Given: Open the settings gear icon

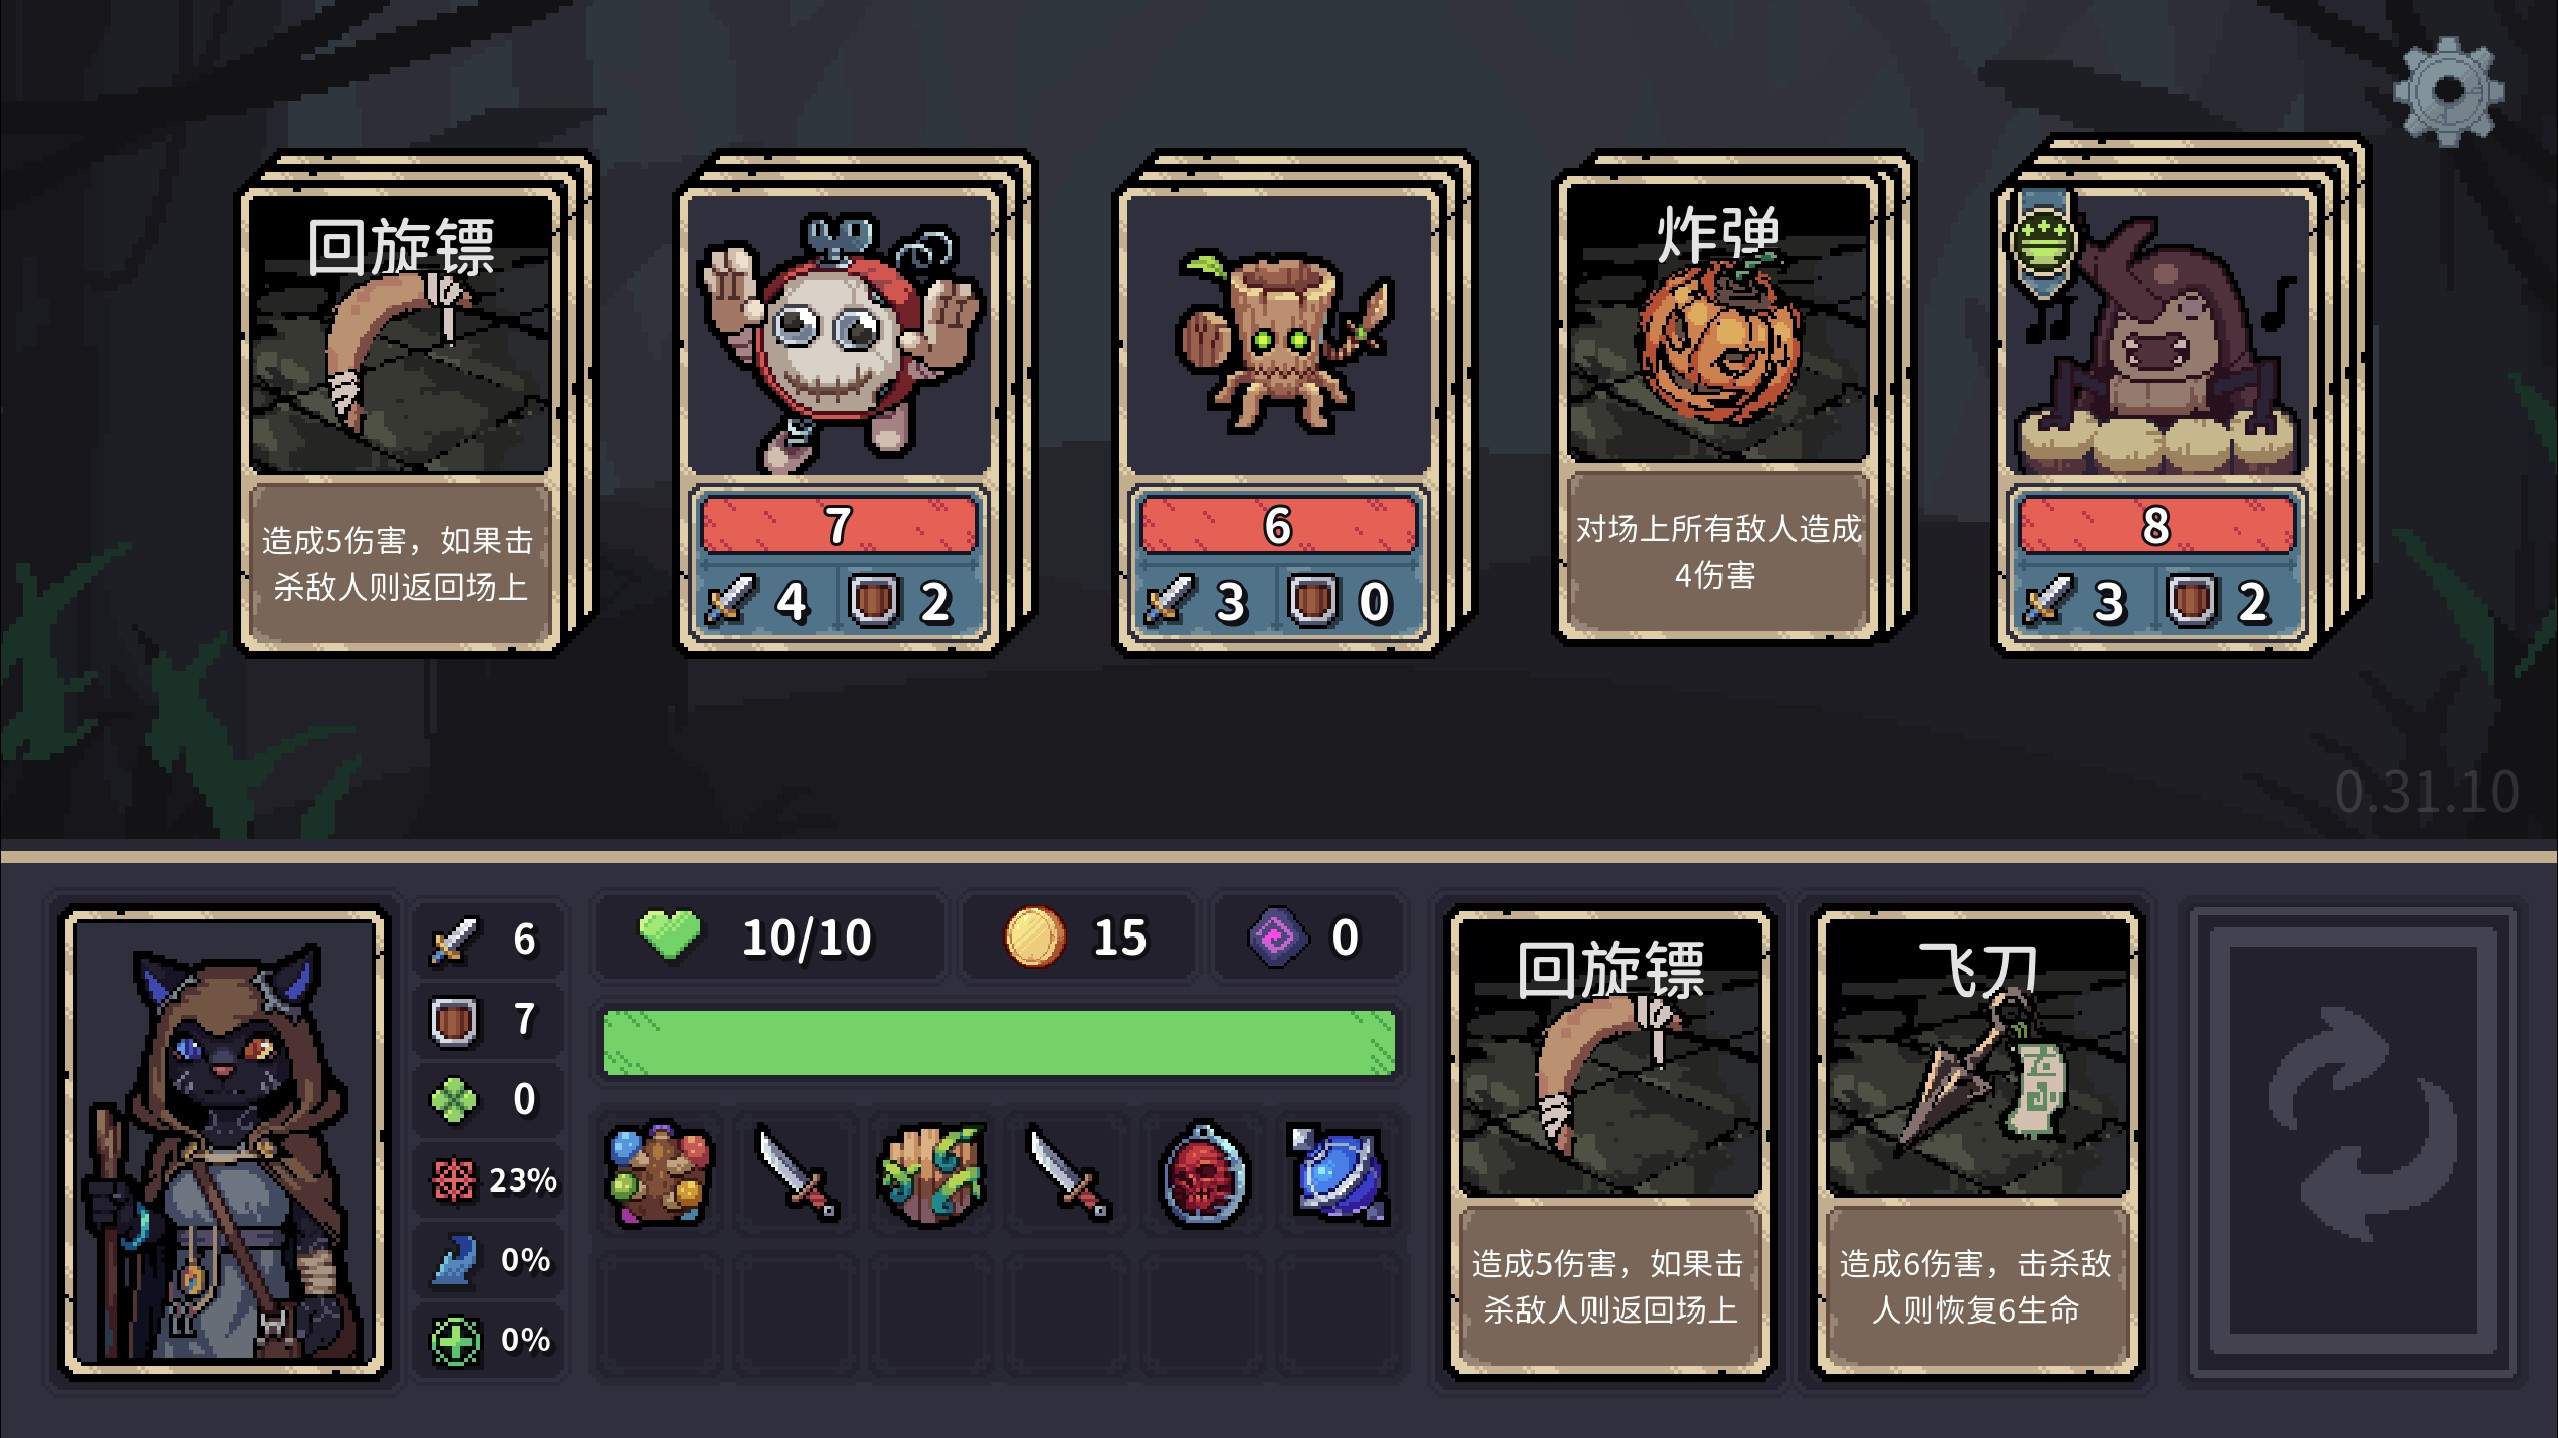Looking at the screenshot, I should point(2449,91).
